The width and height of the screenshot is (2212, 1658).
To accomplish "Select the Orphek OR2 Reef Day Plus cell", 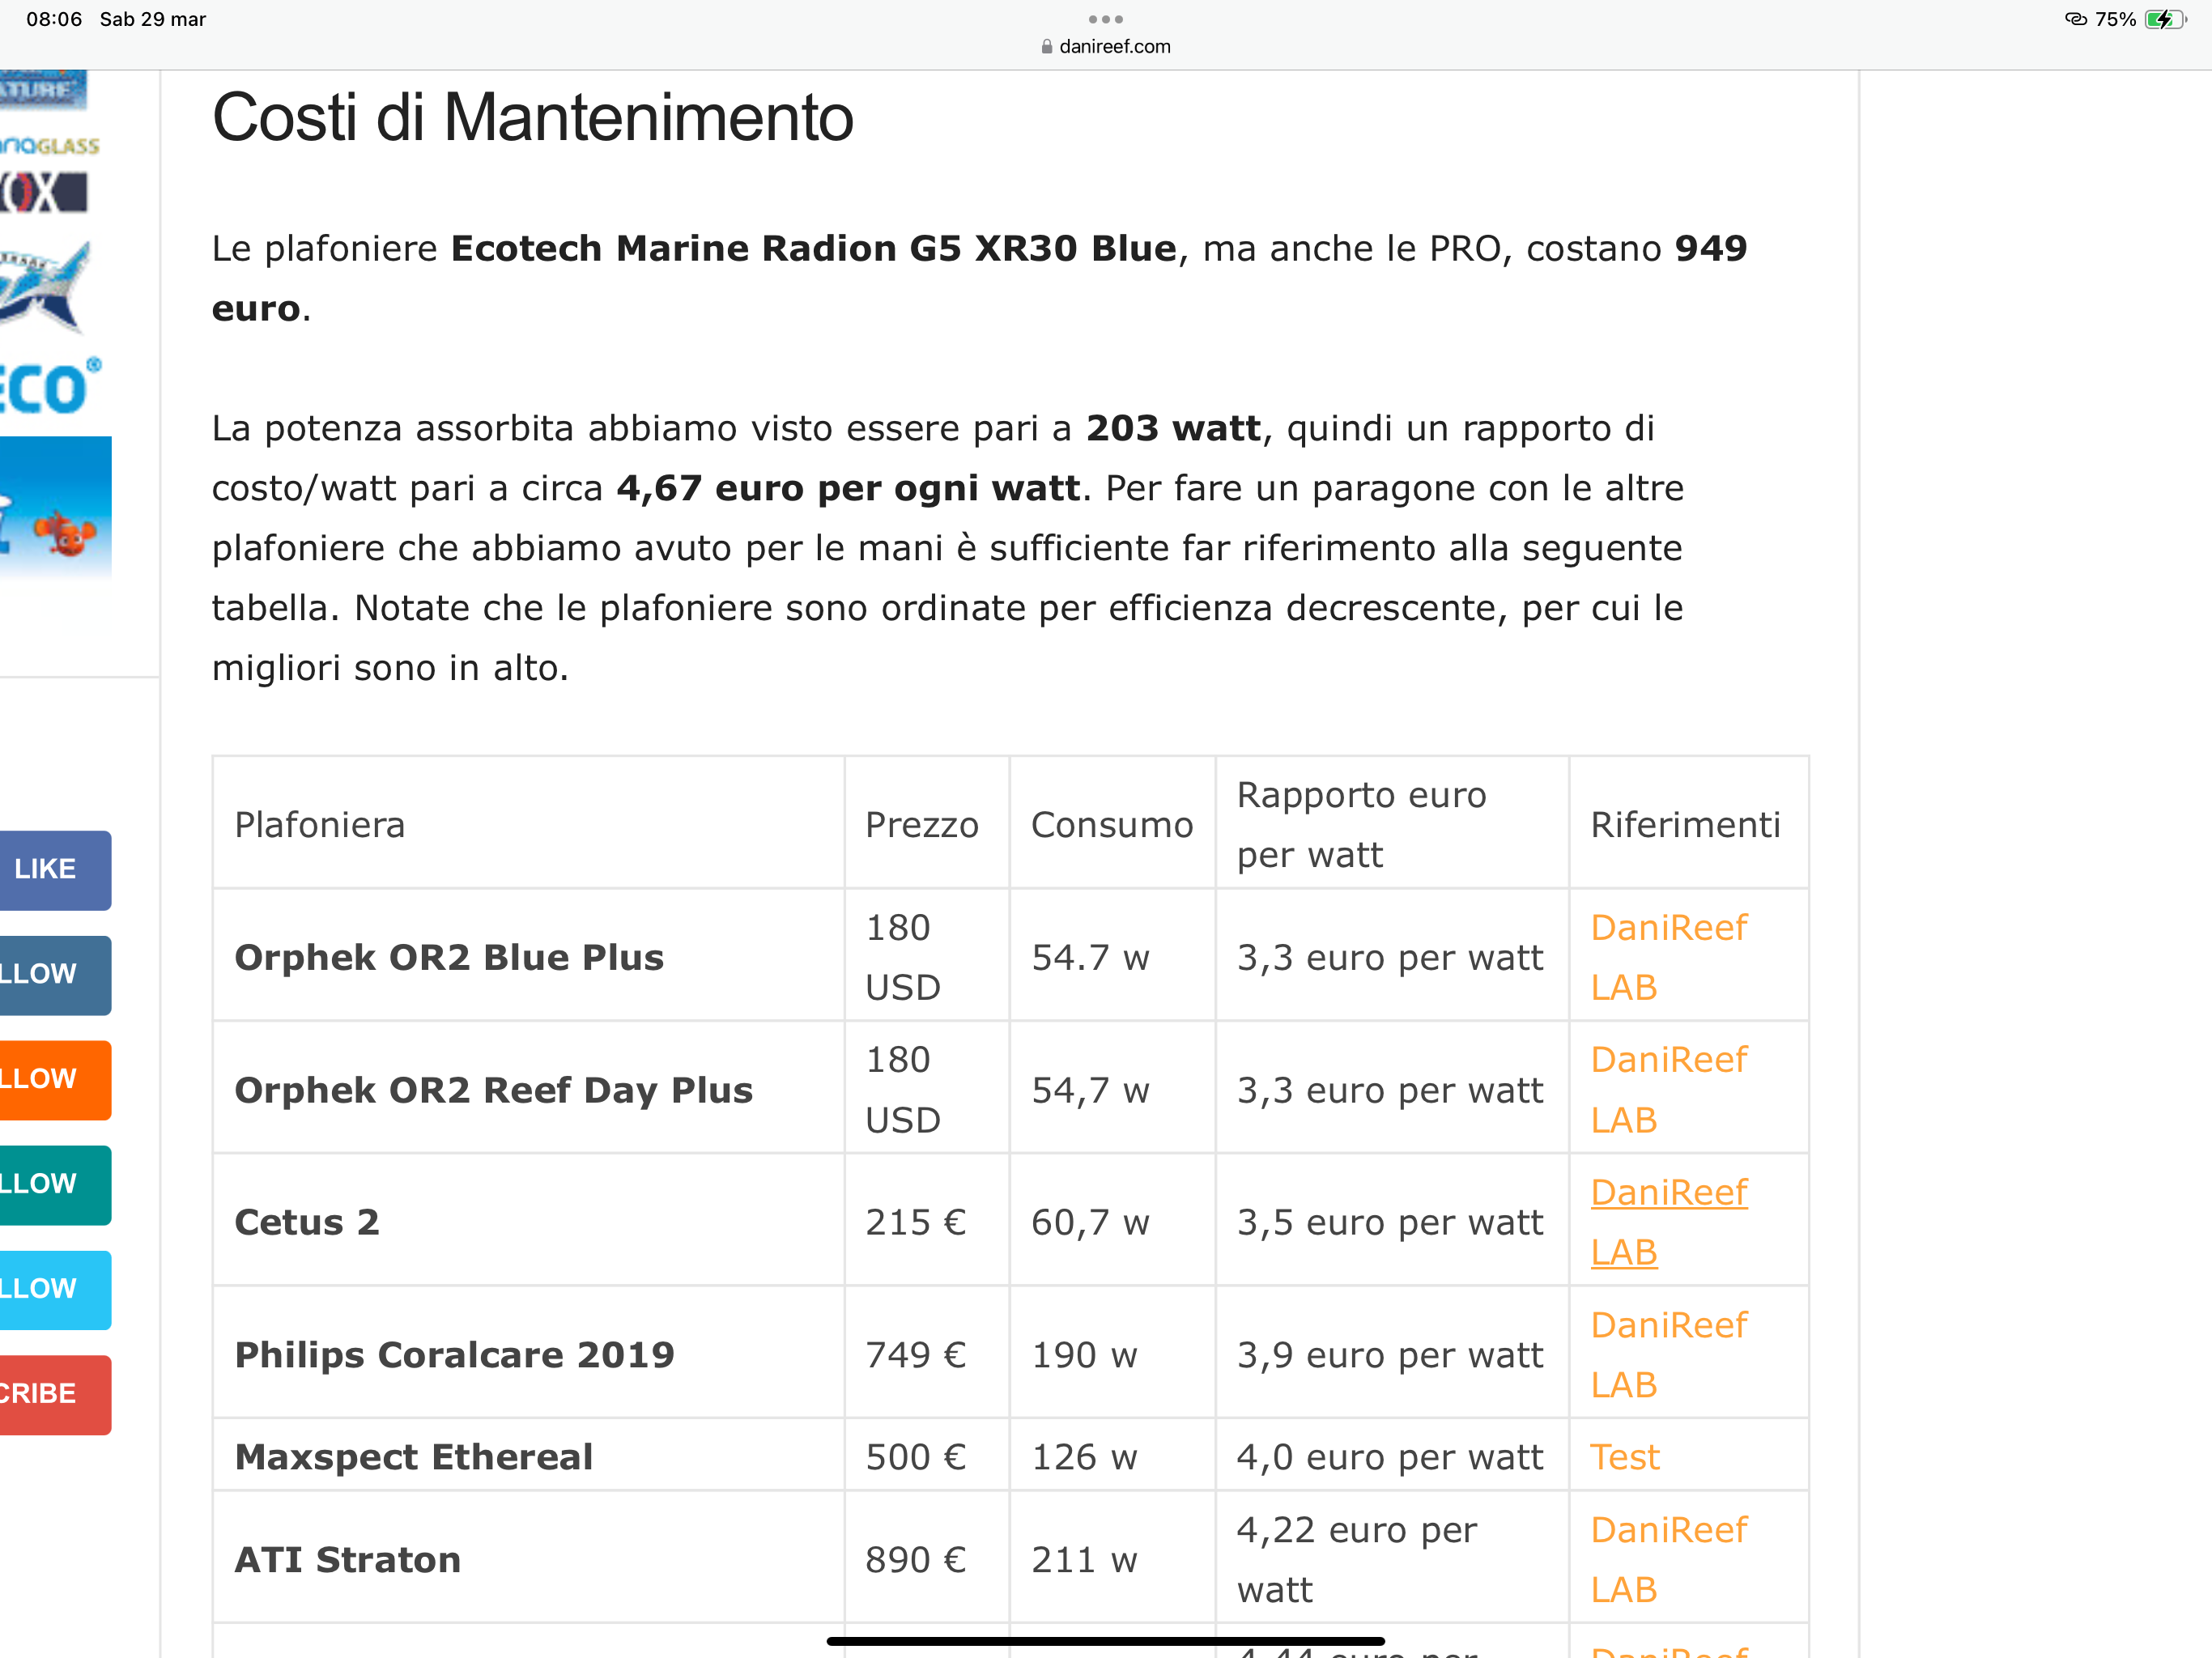I will tap(528, 1089).
